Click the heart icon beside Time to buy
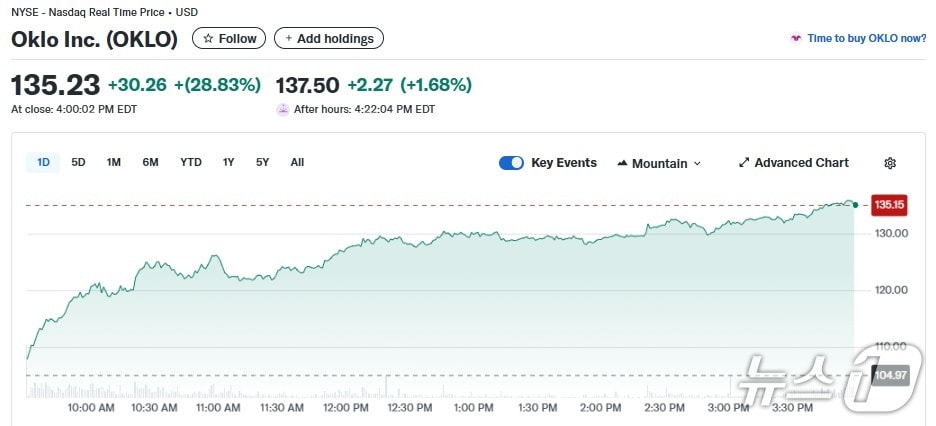Image resolution: width=936 pixels, height=426 pixels. coord(796,38)
